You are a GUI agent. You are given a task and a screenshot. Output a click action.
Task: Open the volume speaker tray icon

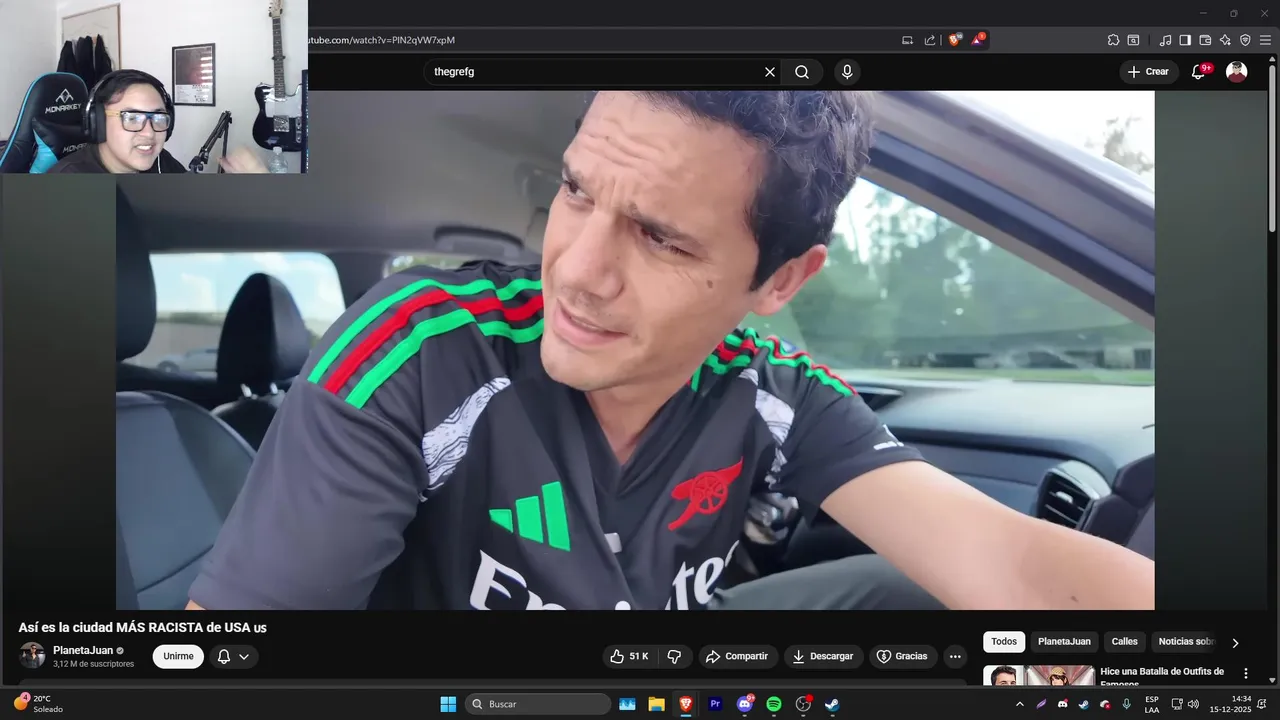[1193, 704]
